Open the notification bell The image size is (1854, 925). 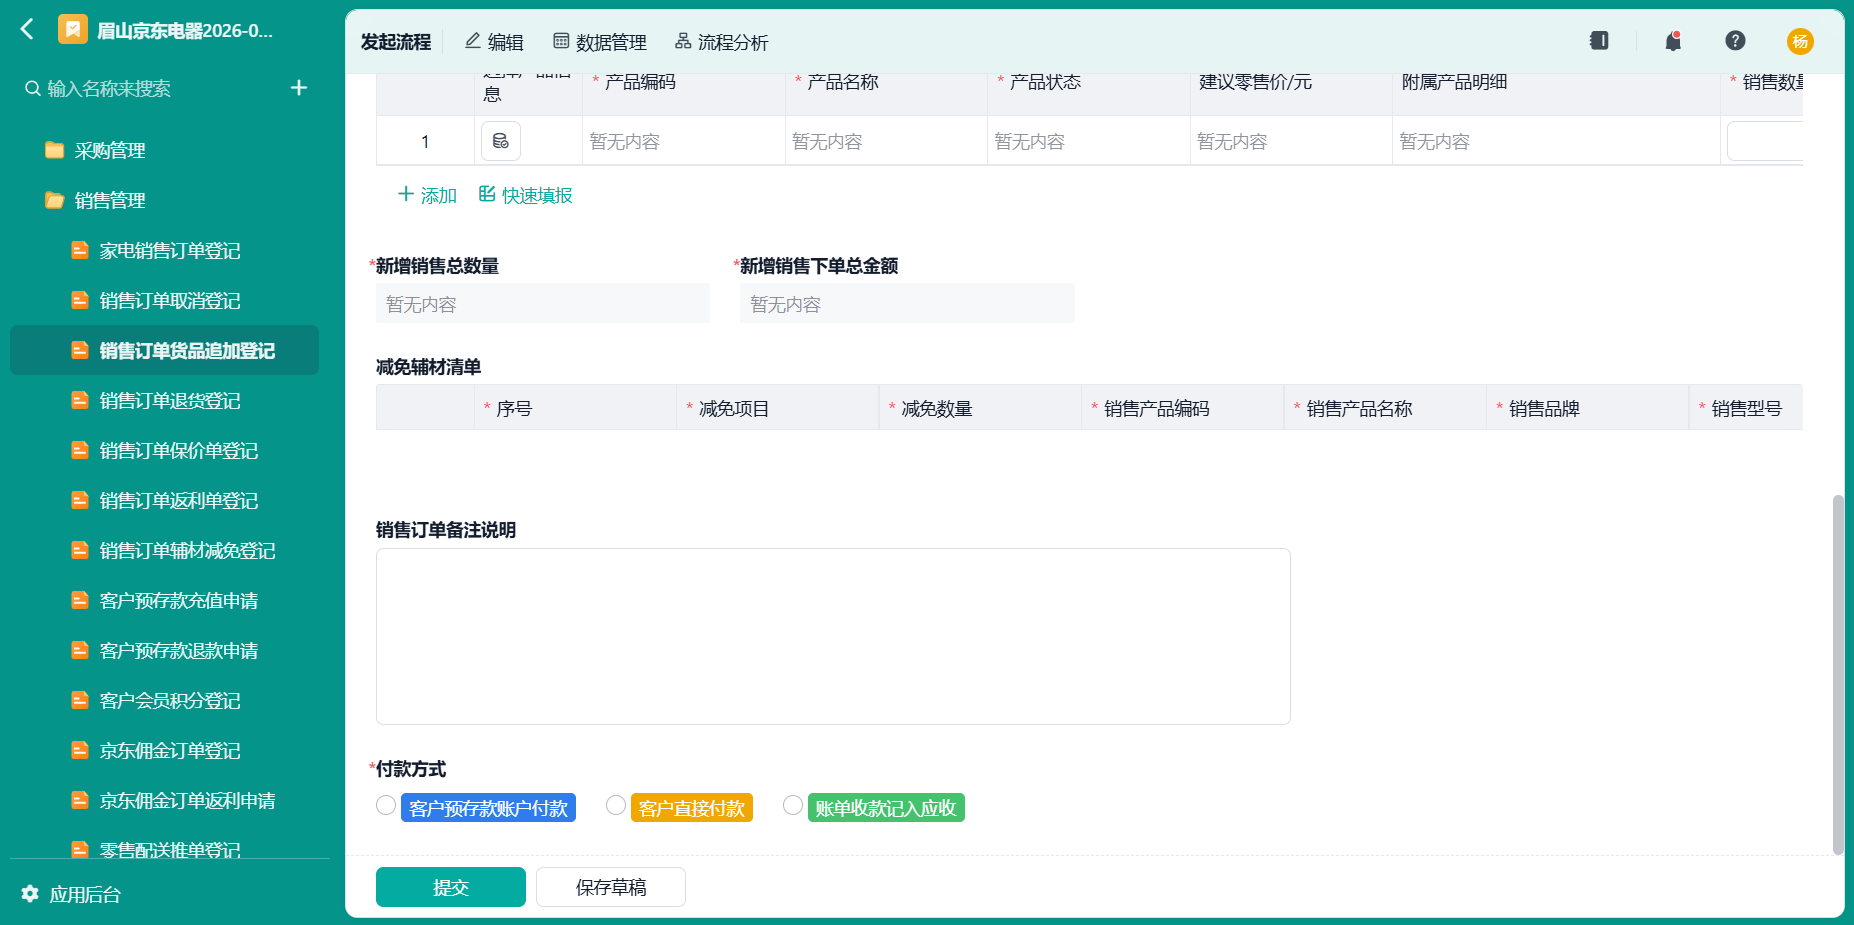1673,41
